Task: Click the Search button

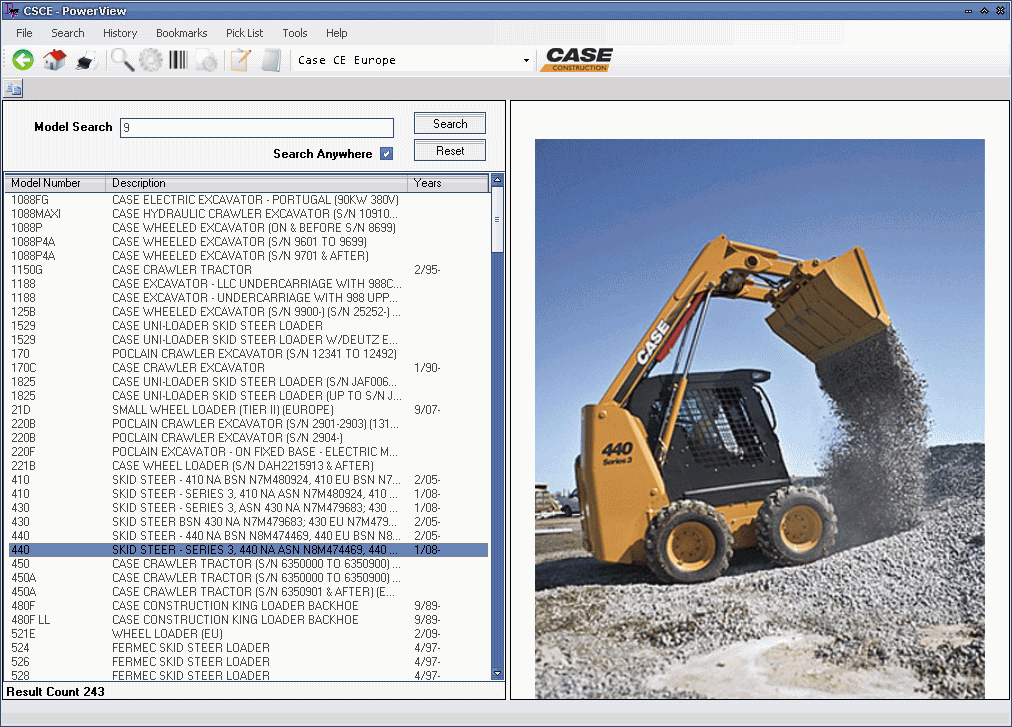Action: click(x=450, y=123)
